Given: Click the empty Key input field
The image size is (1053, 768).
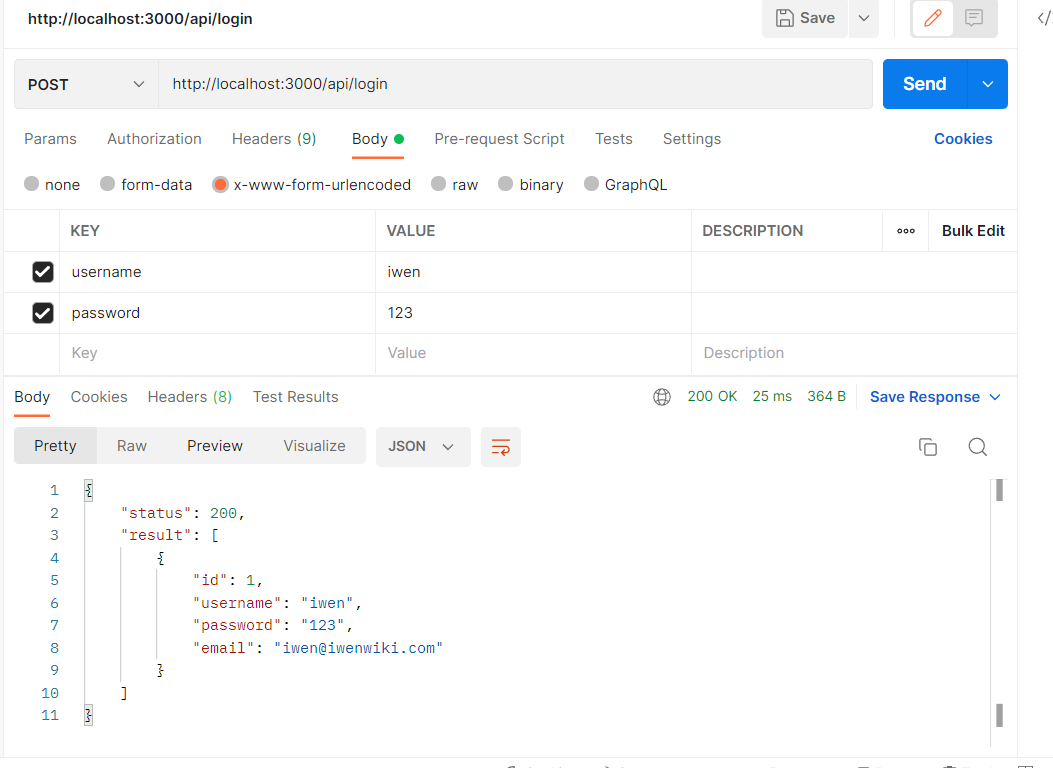Looking at the screenshot, I should [x=217, y=353].
